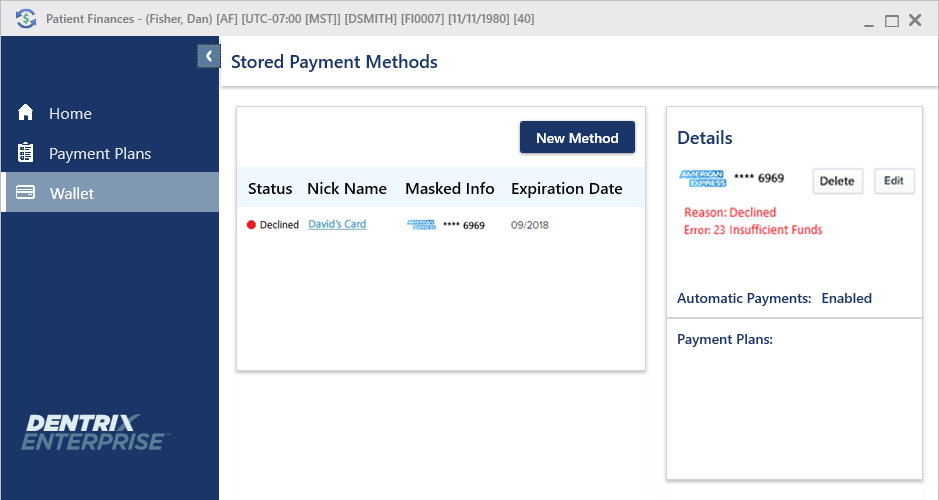
Task: Click the Dentrix Enterprise logo
Action: pos(95,432)
